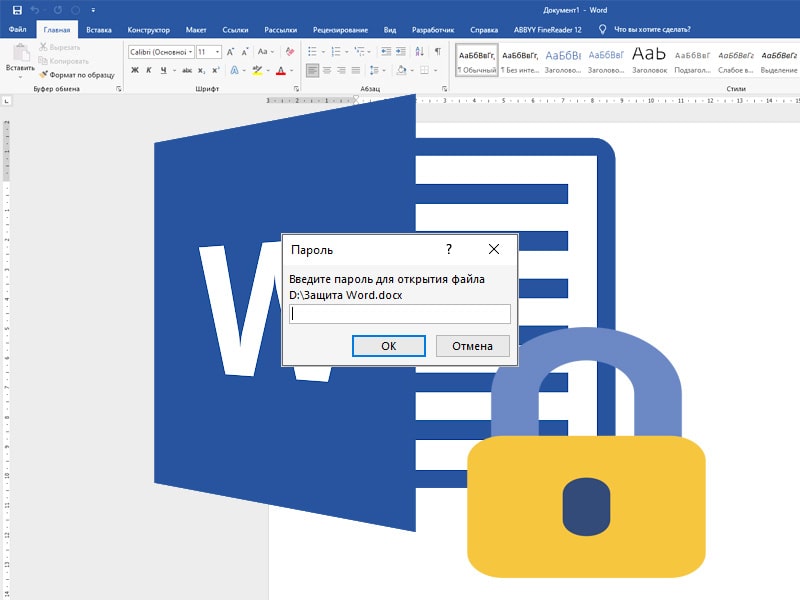Select align left paragraph icon
The image size is (800, 600).
[312, 70]
